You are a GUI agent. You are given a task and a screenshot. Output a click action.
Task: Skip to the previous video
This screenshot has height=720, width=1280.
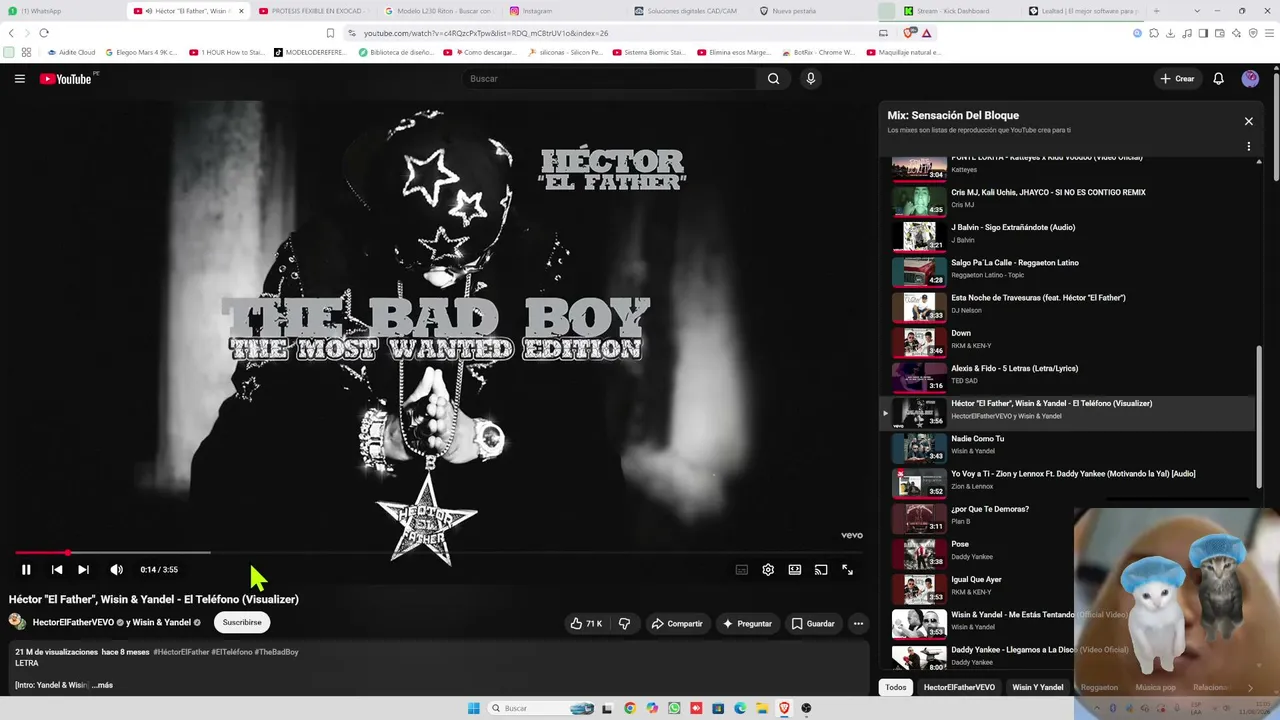[57, 570]
